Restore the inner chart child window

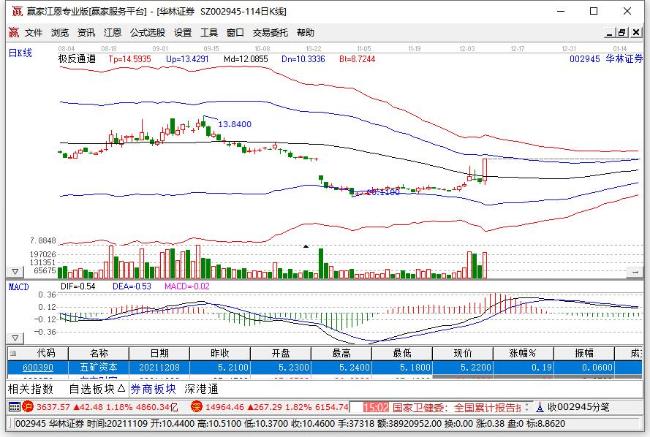coord(621,33)
